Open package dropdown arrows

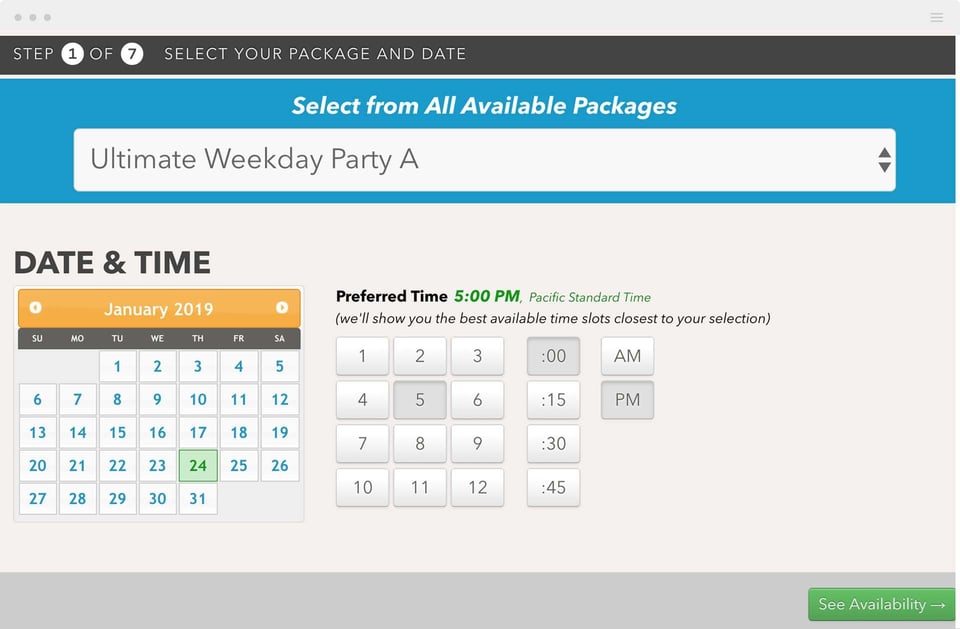click(884, 160)
